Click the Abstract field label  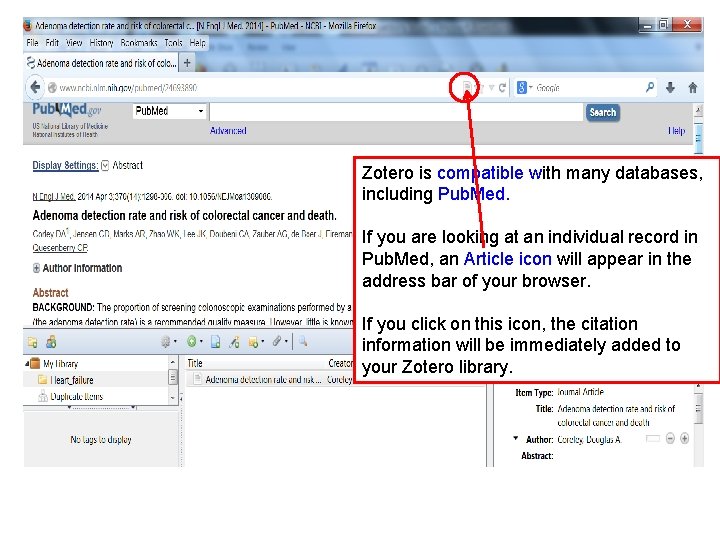pos(537,456)
